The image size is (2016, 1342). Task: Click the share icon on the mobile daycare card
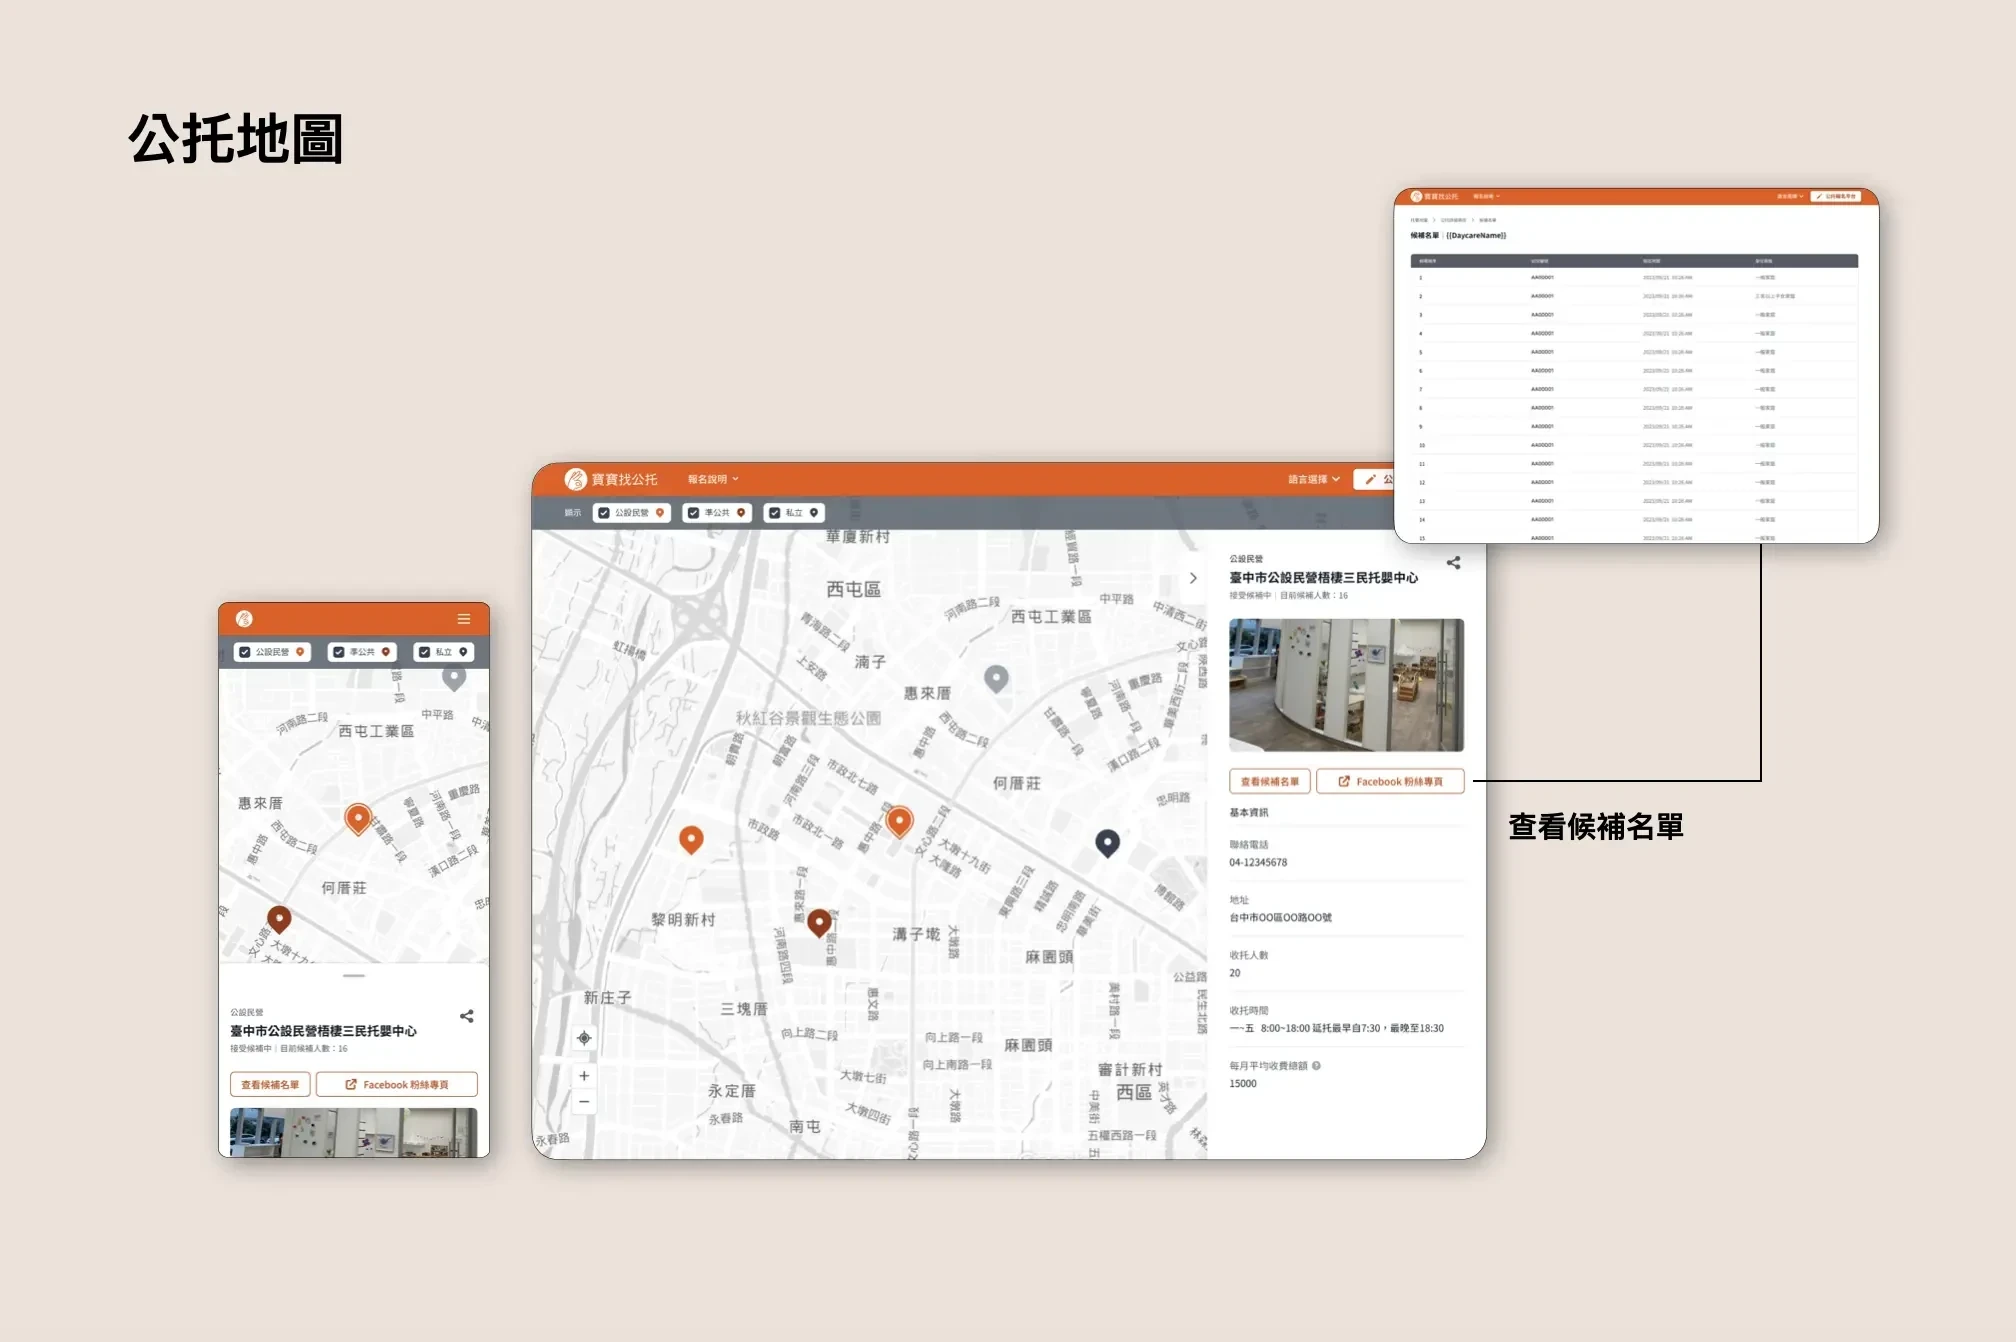(x=466, y=1017)
